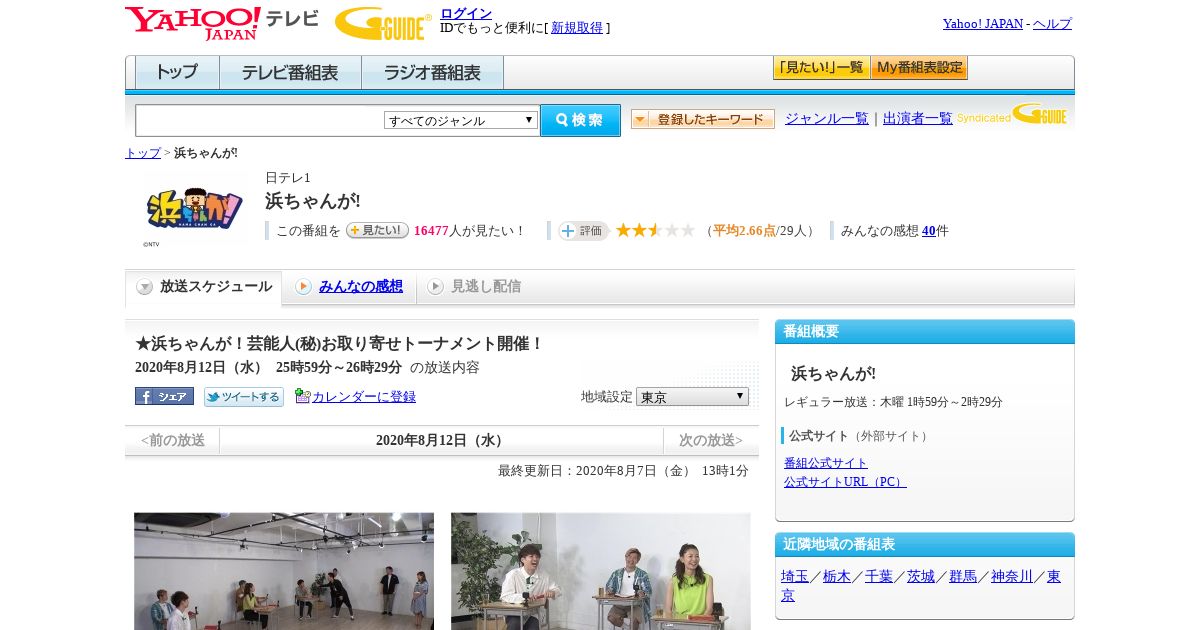Click the Yahoo! JAPAN テレビ logo
The image size is (1200, 630).
click(222, 22)
